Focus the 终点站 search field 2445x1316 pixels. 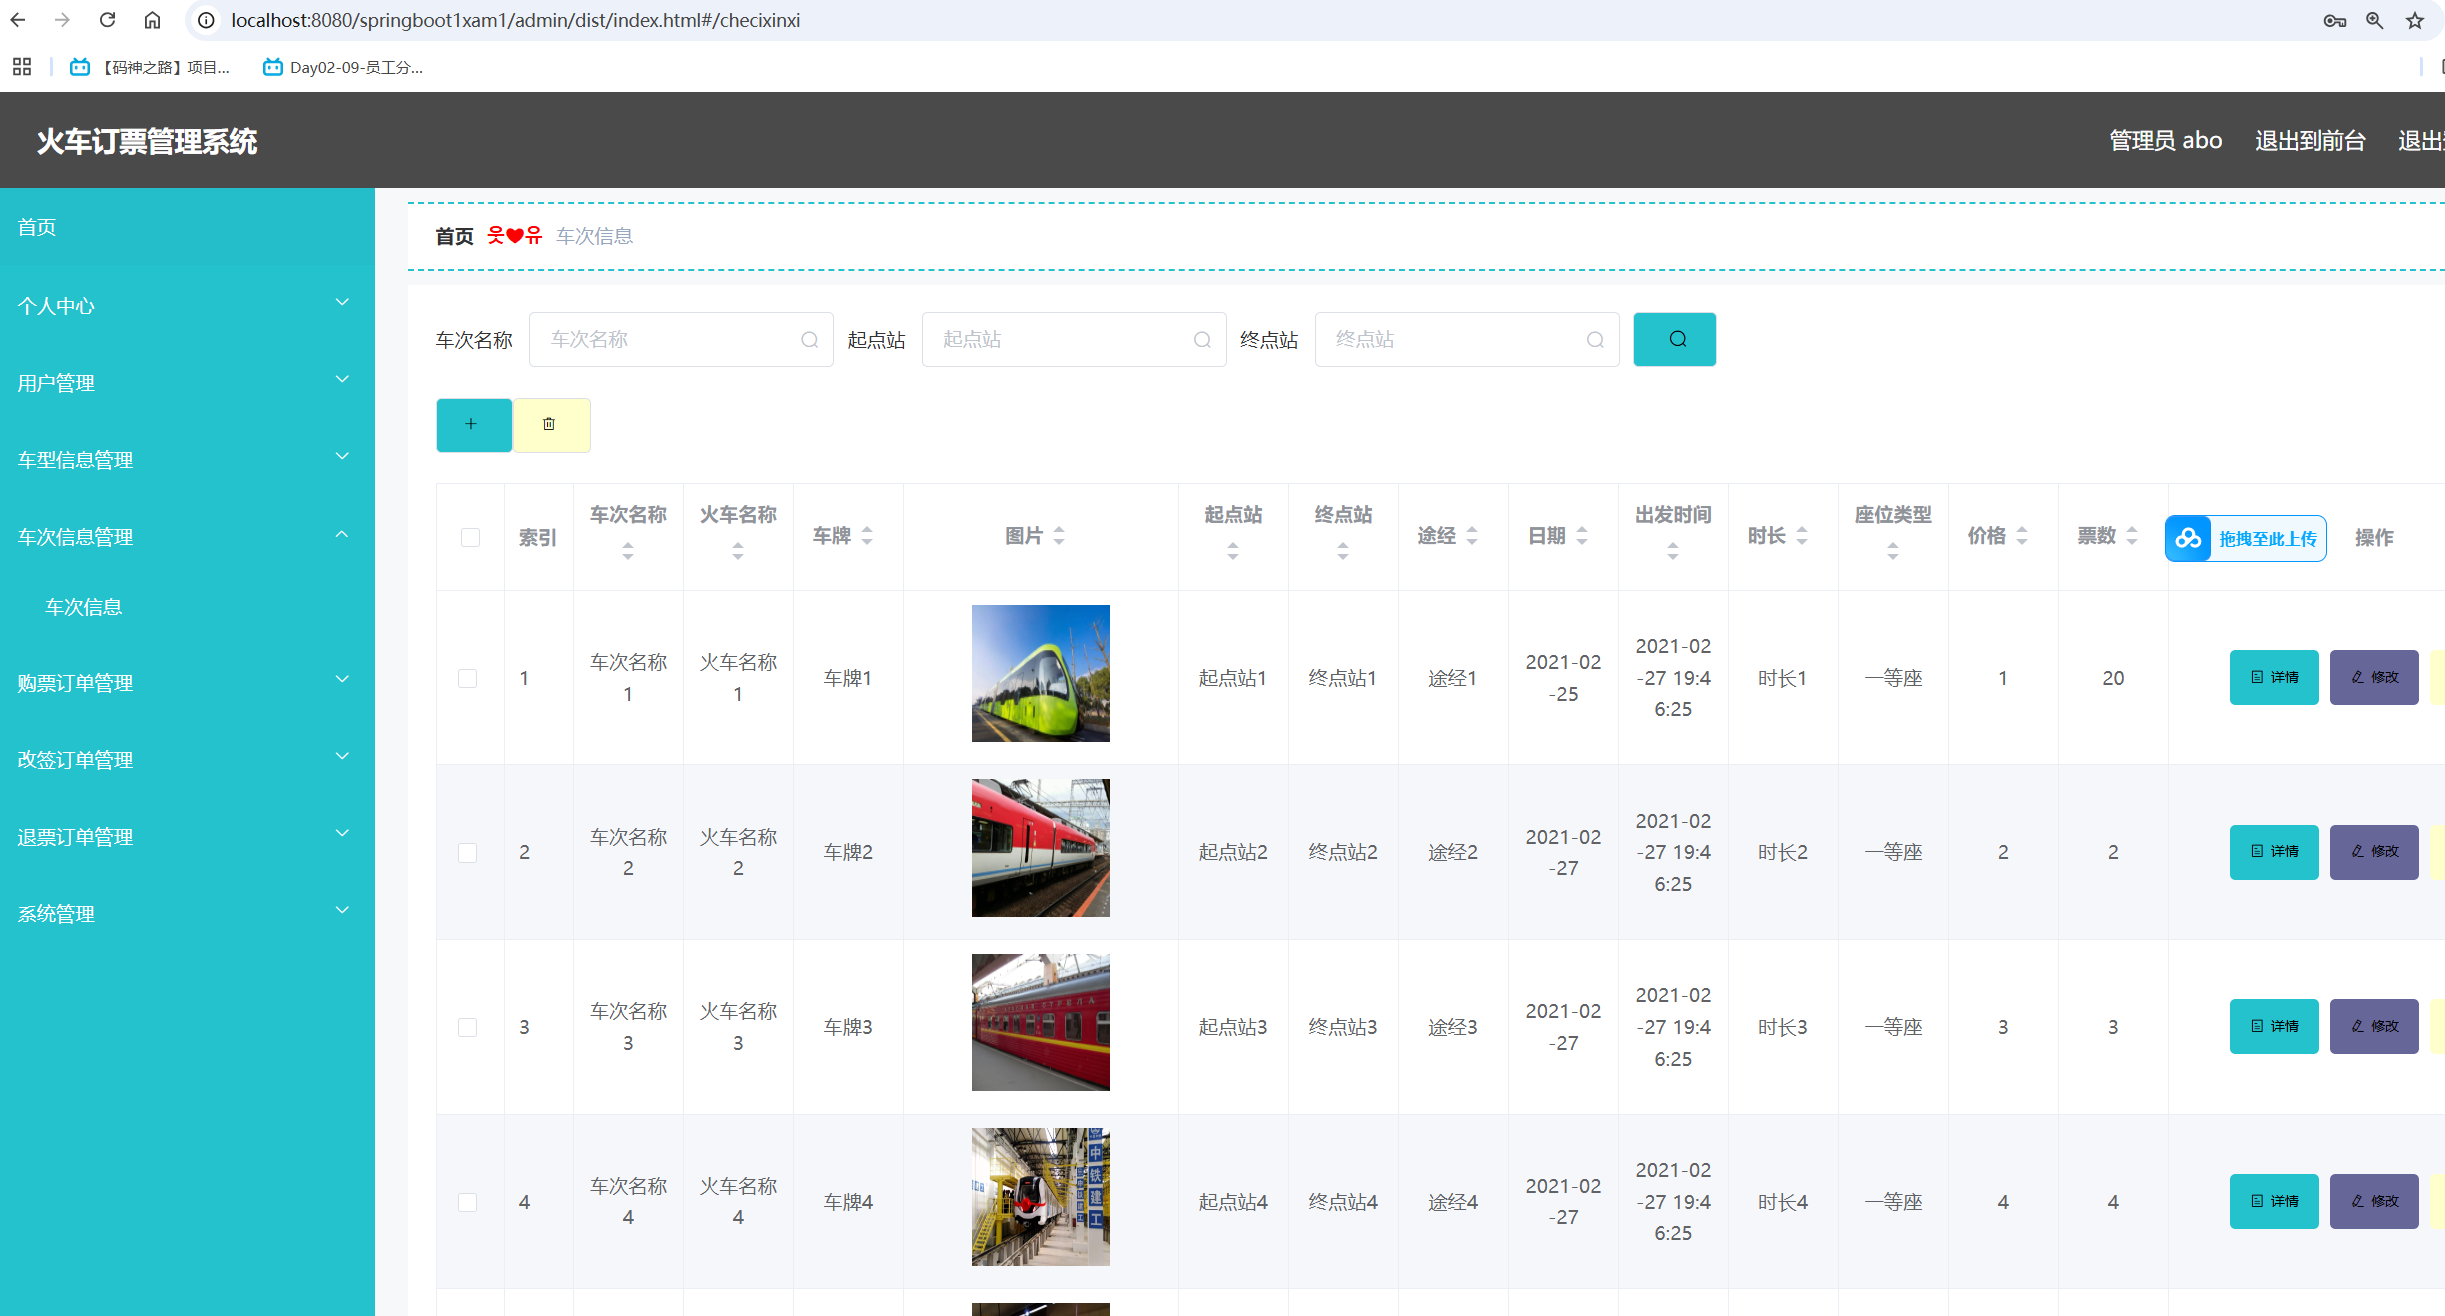[1467, 339]
